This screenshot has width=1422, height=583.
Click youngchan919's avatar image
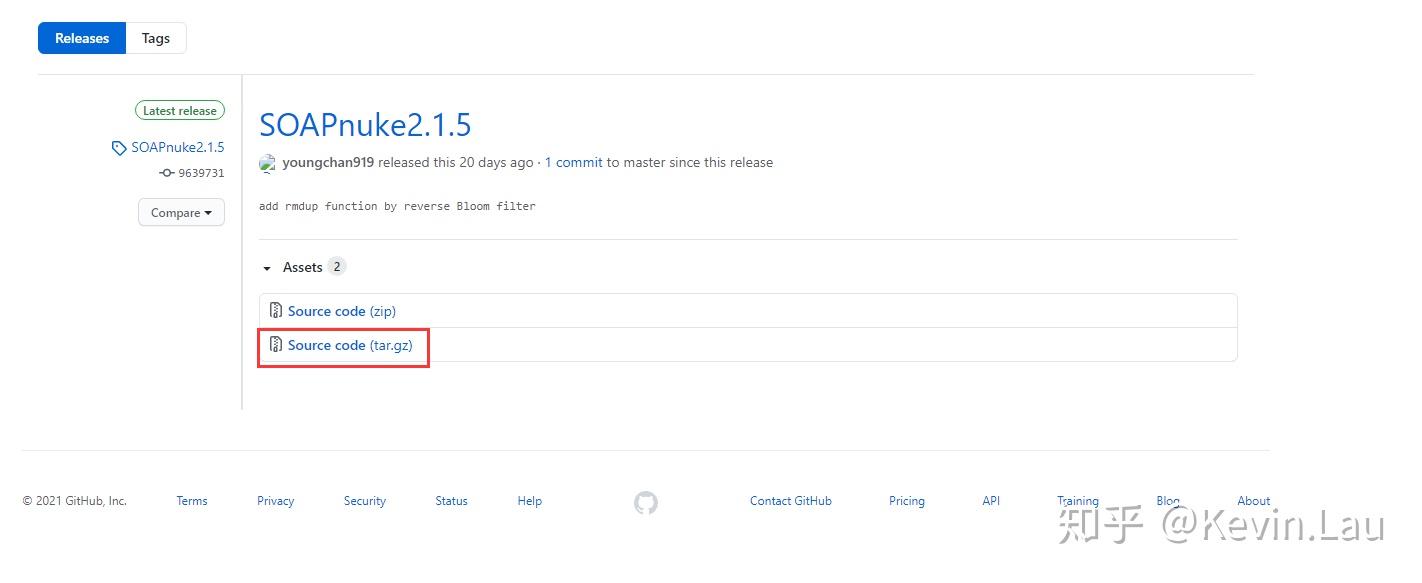point(267,163)
